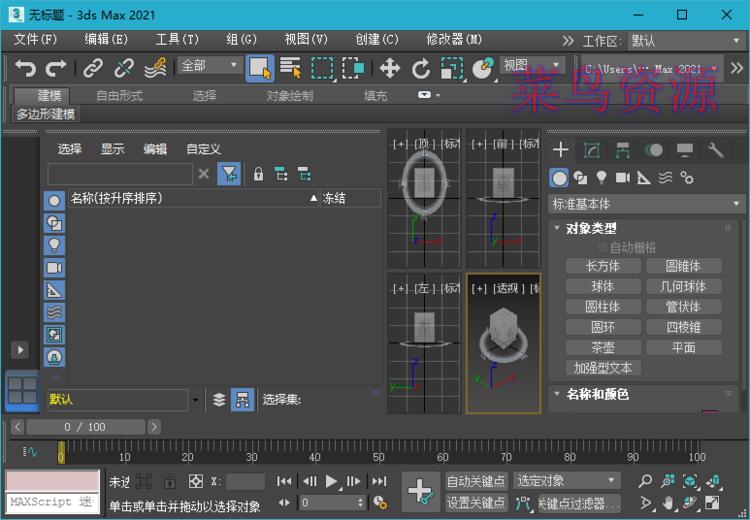Select the Unlink selection tool
The width and height of the screenshot is (750, 520).
pos(124,68)
